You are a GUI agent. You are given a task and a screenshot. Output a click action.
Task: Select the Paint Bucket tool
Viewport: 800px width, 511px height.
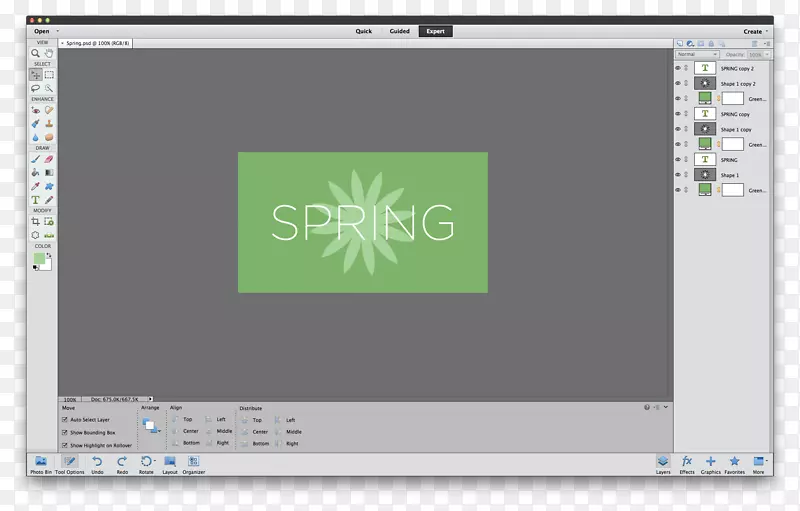click(x=35, y=172)
